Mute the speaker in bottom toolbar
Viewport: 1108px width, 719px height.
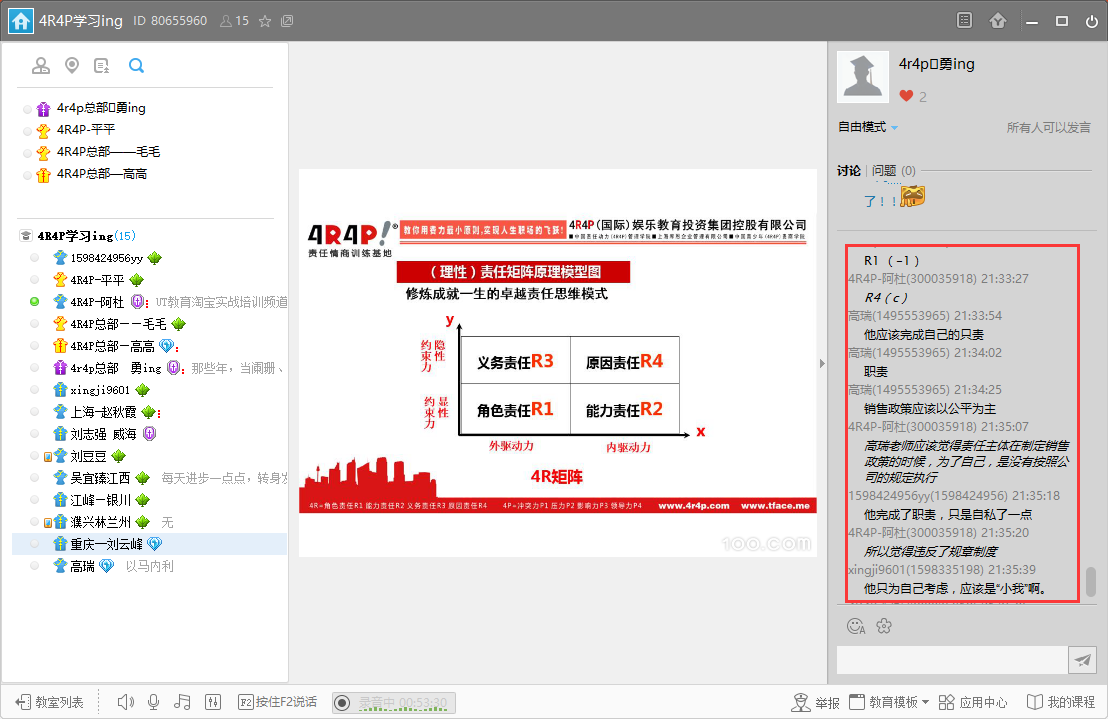pos(125,702)
